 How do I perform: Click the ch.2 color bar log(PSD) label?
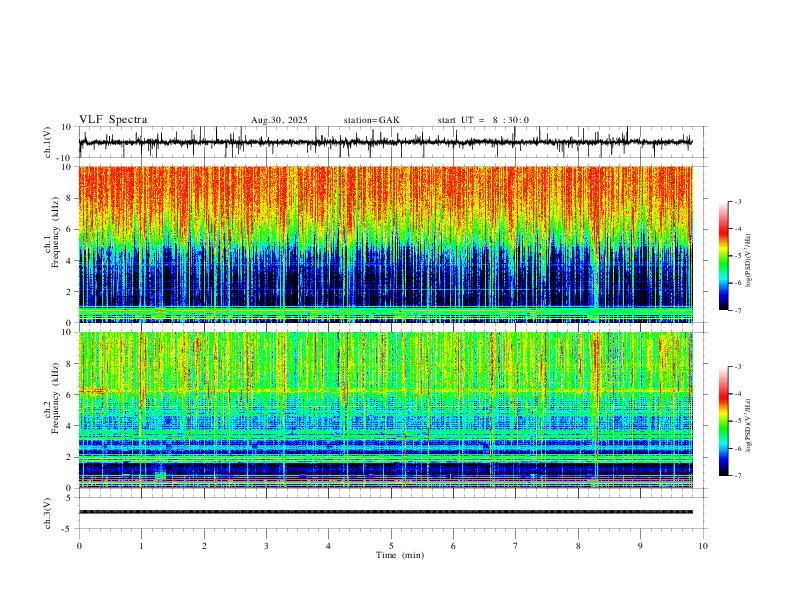(x=748, y=426)
